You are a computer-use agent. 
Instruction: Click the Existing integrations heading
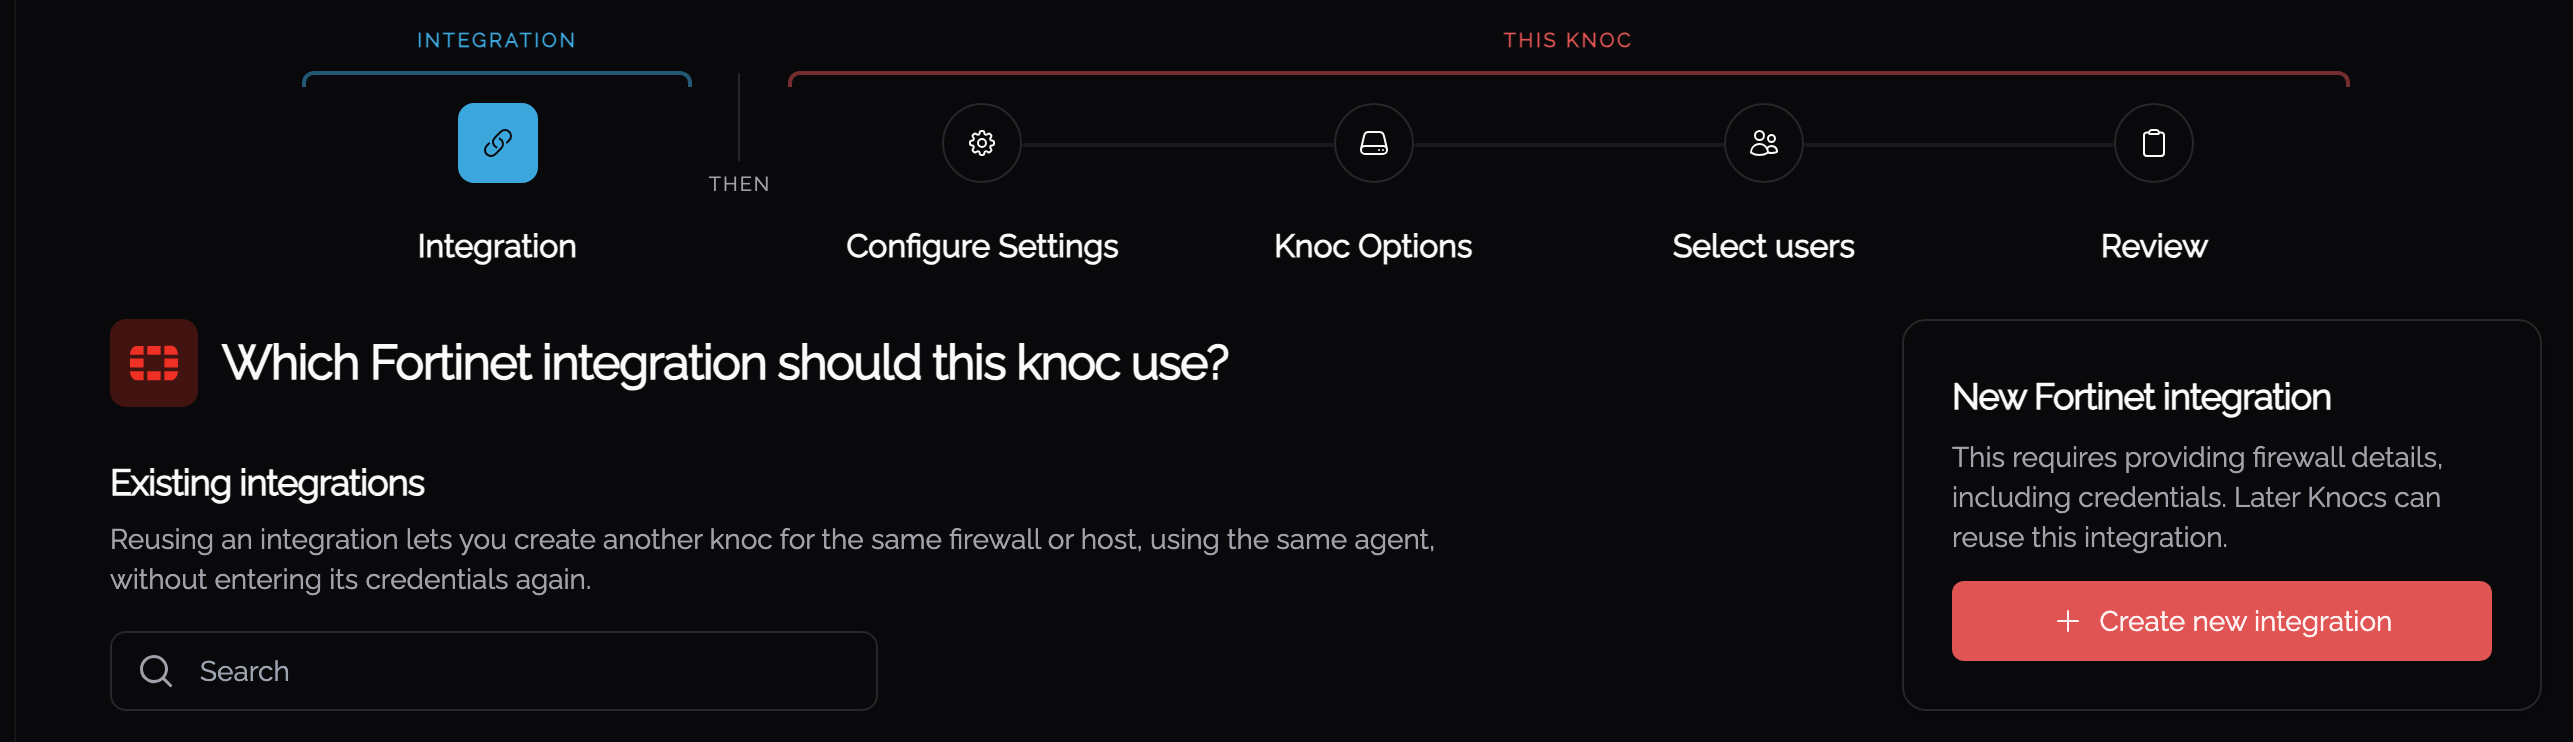267,484
